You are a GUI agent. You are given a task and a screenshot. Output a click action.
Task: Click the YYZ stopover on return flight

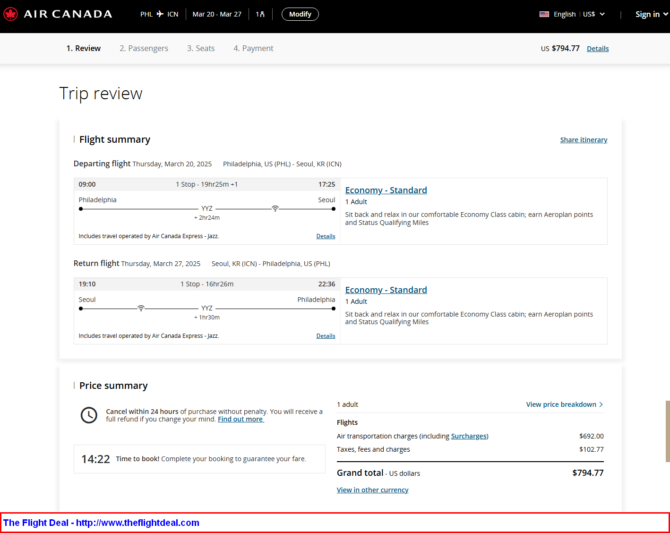click(207, 308)
